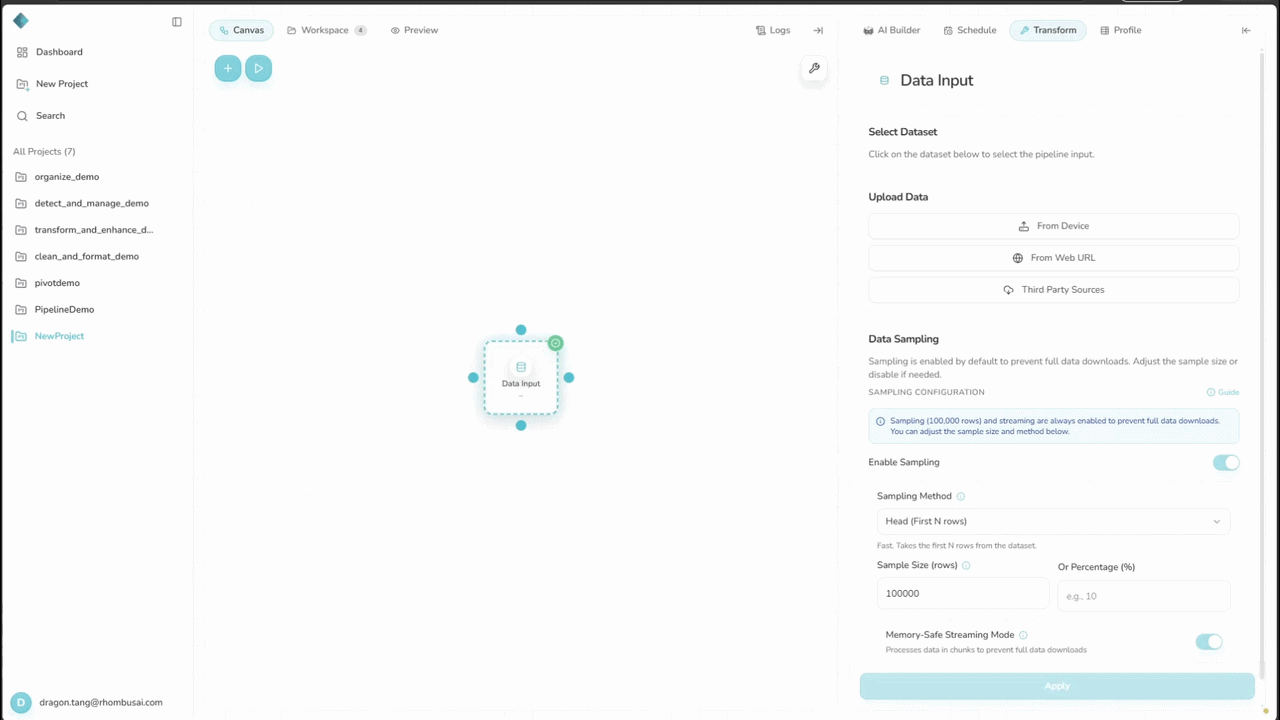Switch to the Canvas tab
Screen dimensions: 1280x720
click(241, 30)
